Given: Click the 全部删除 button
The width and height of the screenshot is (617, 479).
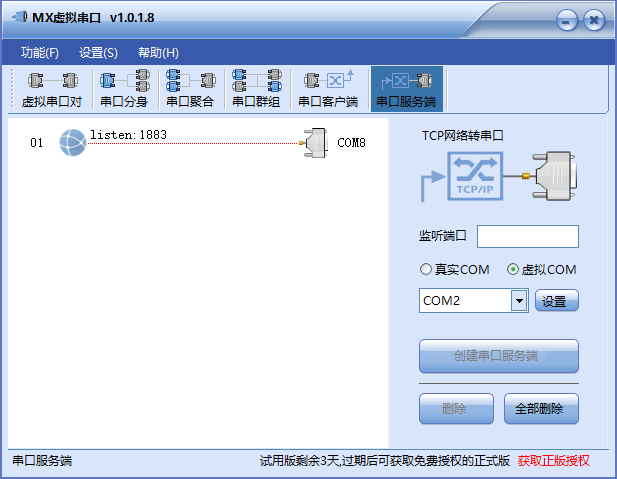Looking at the screenshot, I should tap(541, 409).
